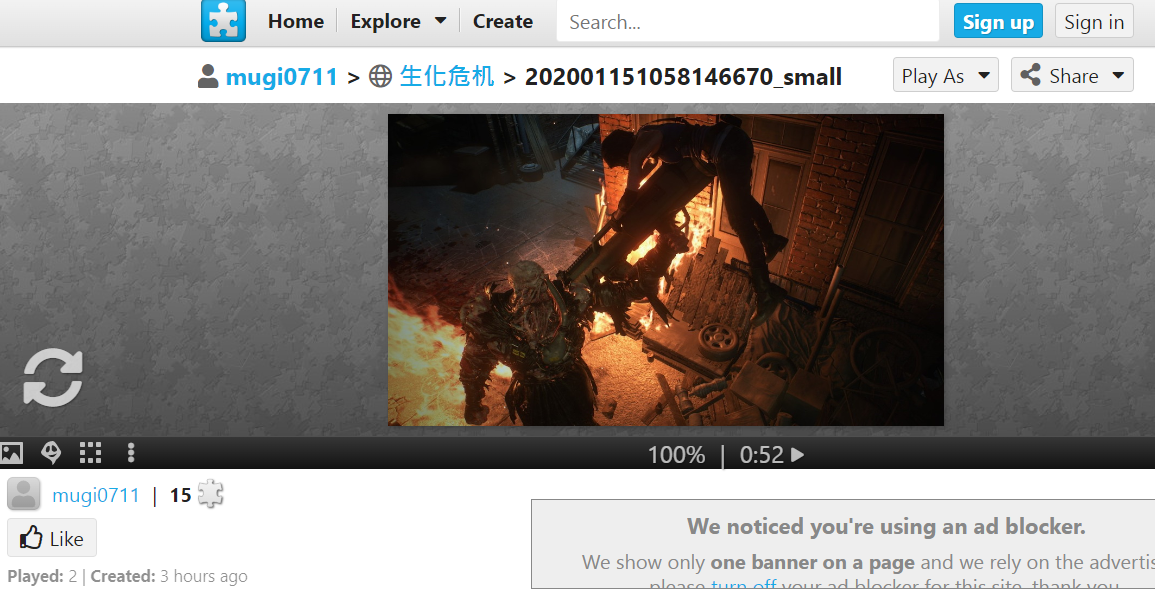Click the Sign up button
This screenshot has height=599, width=1155.
pyautogui.click(x=998, y=22)
